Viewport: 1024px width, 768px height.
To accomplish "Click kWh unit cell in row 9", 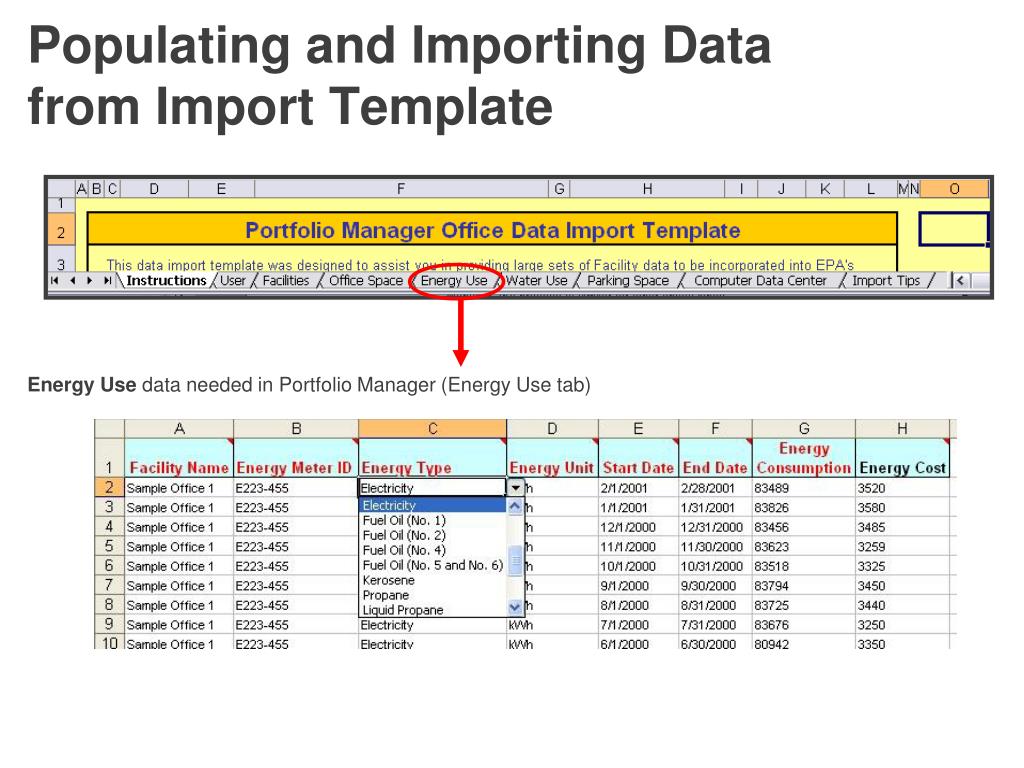I will coord(552,625).
